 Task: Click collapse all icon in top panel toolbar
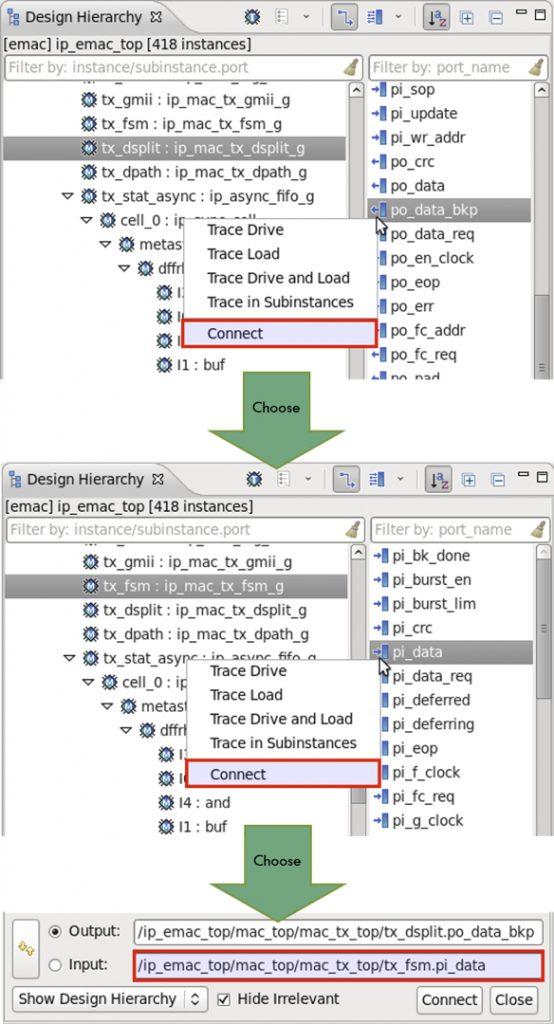[x=497, y=18]
